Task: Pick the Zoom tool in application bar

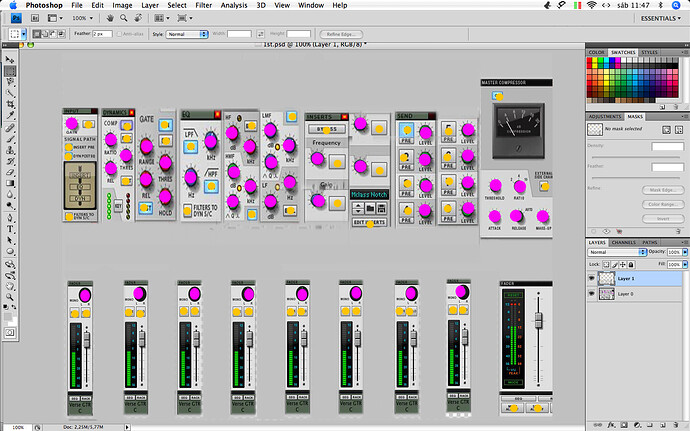Action: [x=124, y=18]
